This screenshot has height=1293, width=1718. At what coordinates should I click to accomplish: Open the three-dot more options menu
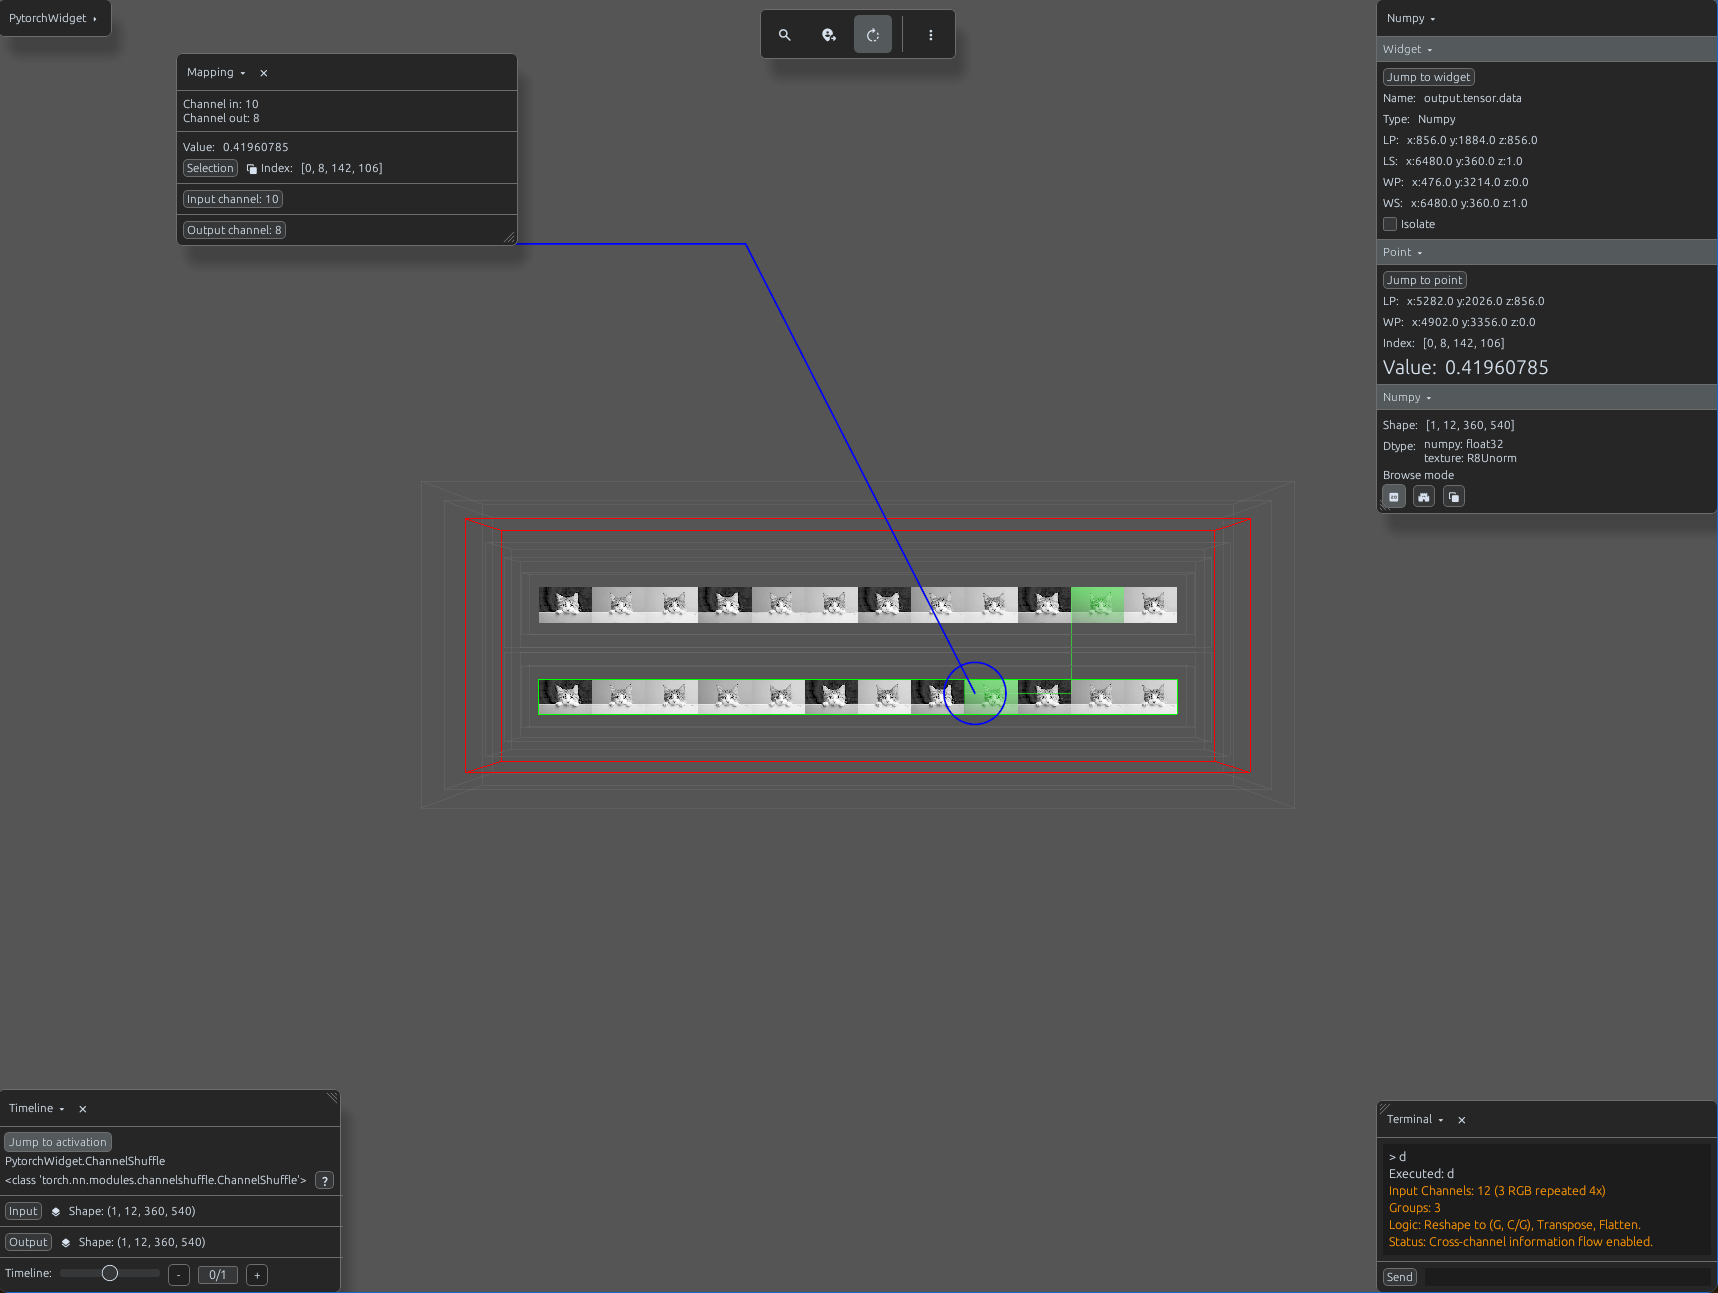[x=931, y=35]
